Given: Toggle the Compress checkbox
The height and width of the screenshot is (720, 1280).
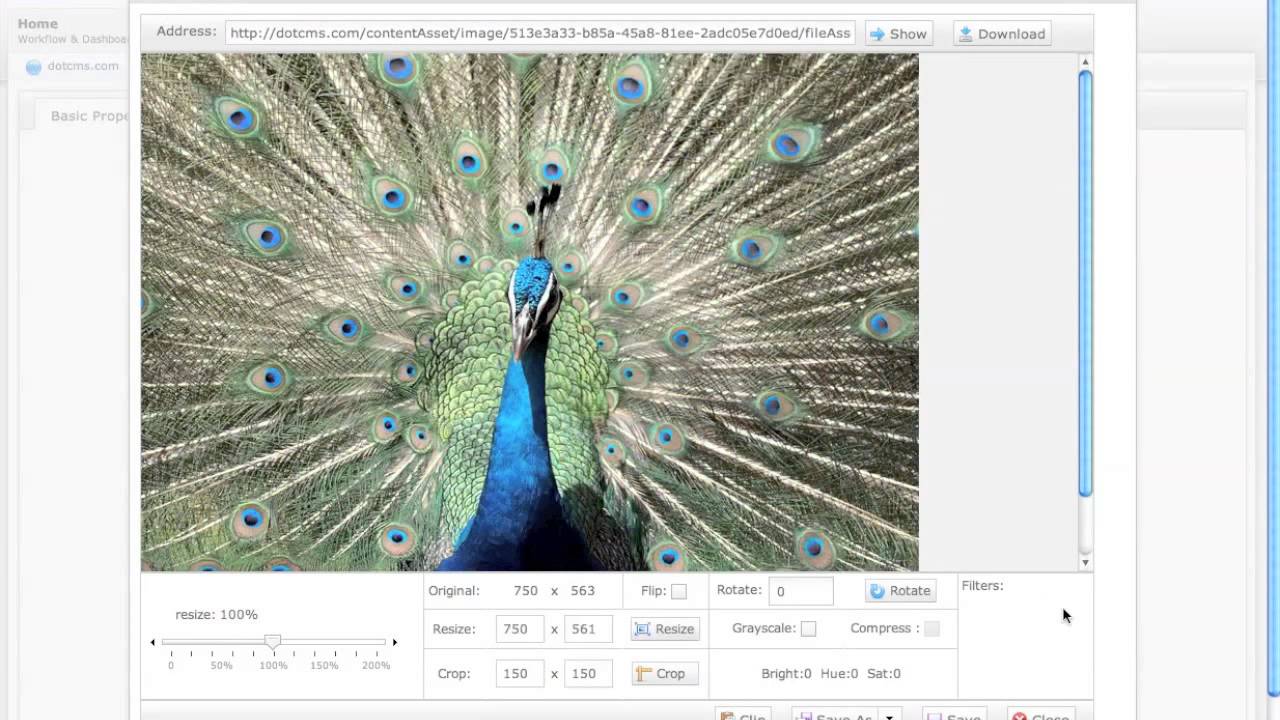Looking at the screenshot, I should (932, 629).
